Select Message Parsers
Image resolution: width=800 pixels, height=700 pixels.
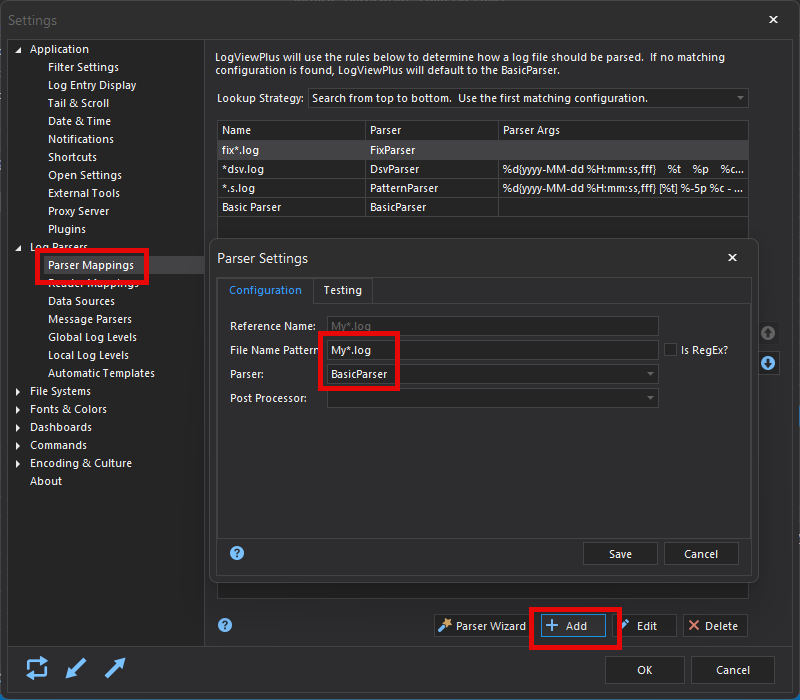90,319
